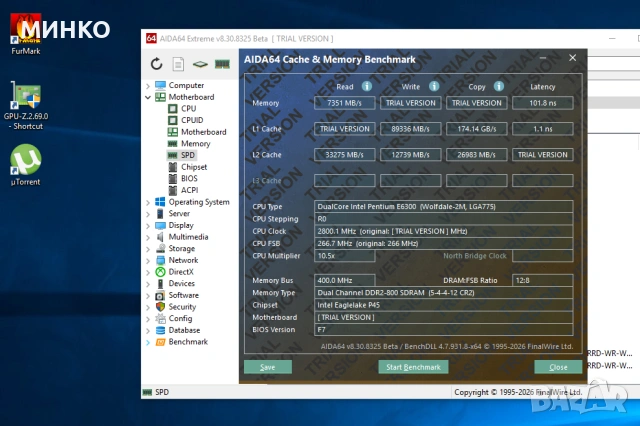Click the AIDA64 refresh toolbar icon

156,64
